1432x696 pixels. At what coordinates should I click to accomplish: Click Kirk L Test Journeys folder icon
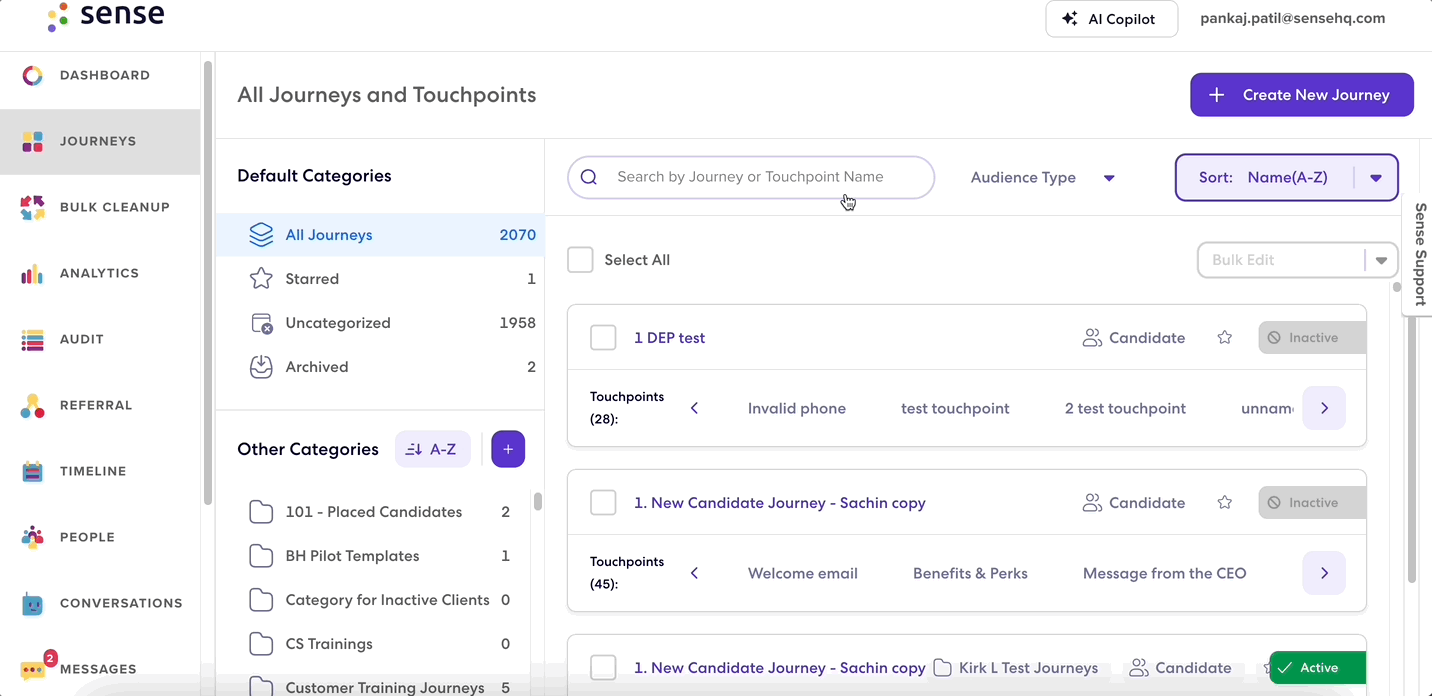click(941, 668)
